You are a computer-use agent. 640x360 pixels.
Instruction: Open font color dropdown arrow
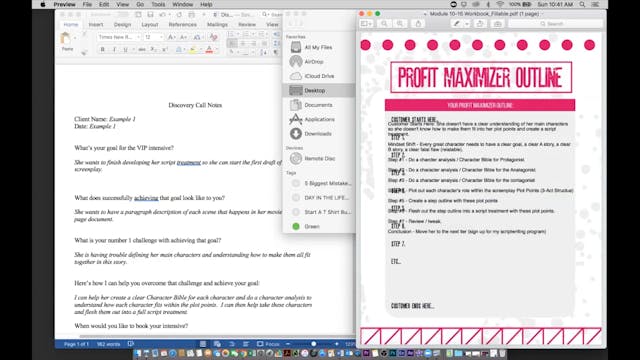click(216, 50)
